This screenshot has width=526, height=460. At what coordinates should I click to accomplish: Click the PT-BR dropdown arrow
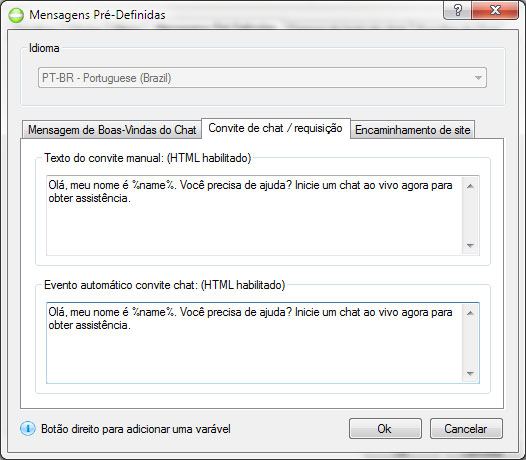(478, 78)
